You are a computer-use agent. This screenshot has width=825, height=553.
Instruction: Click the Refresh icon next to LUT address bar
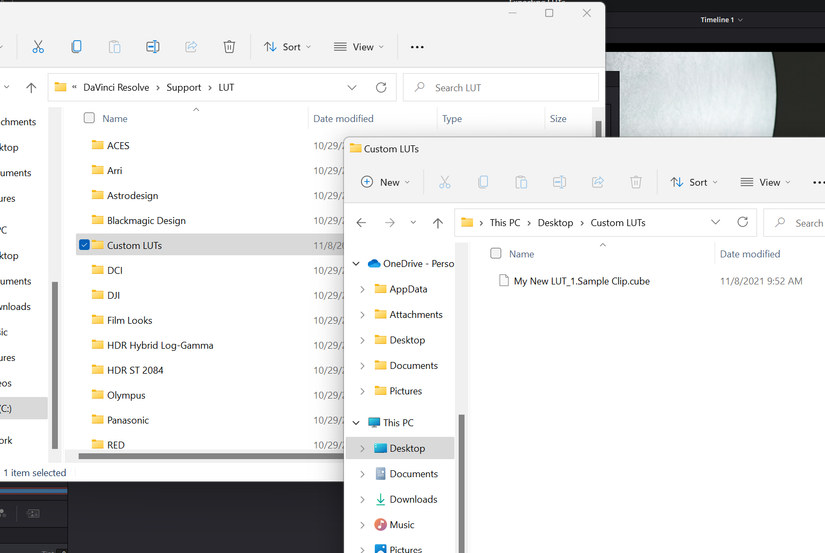click(x=381, y=88)
